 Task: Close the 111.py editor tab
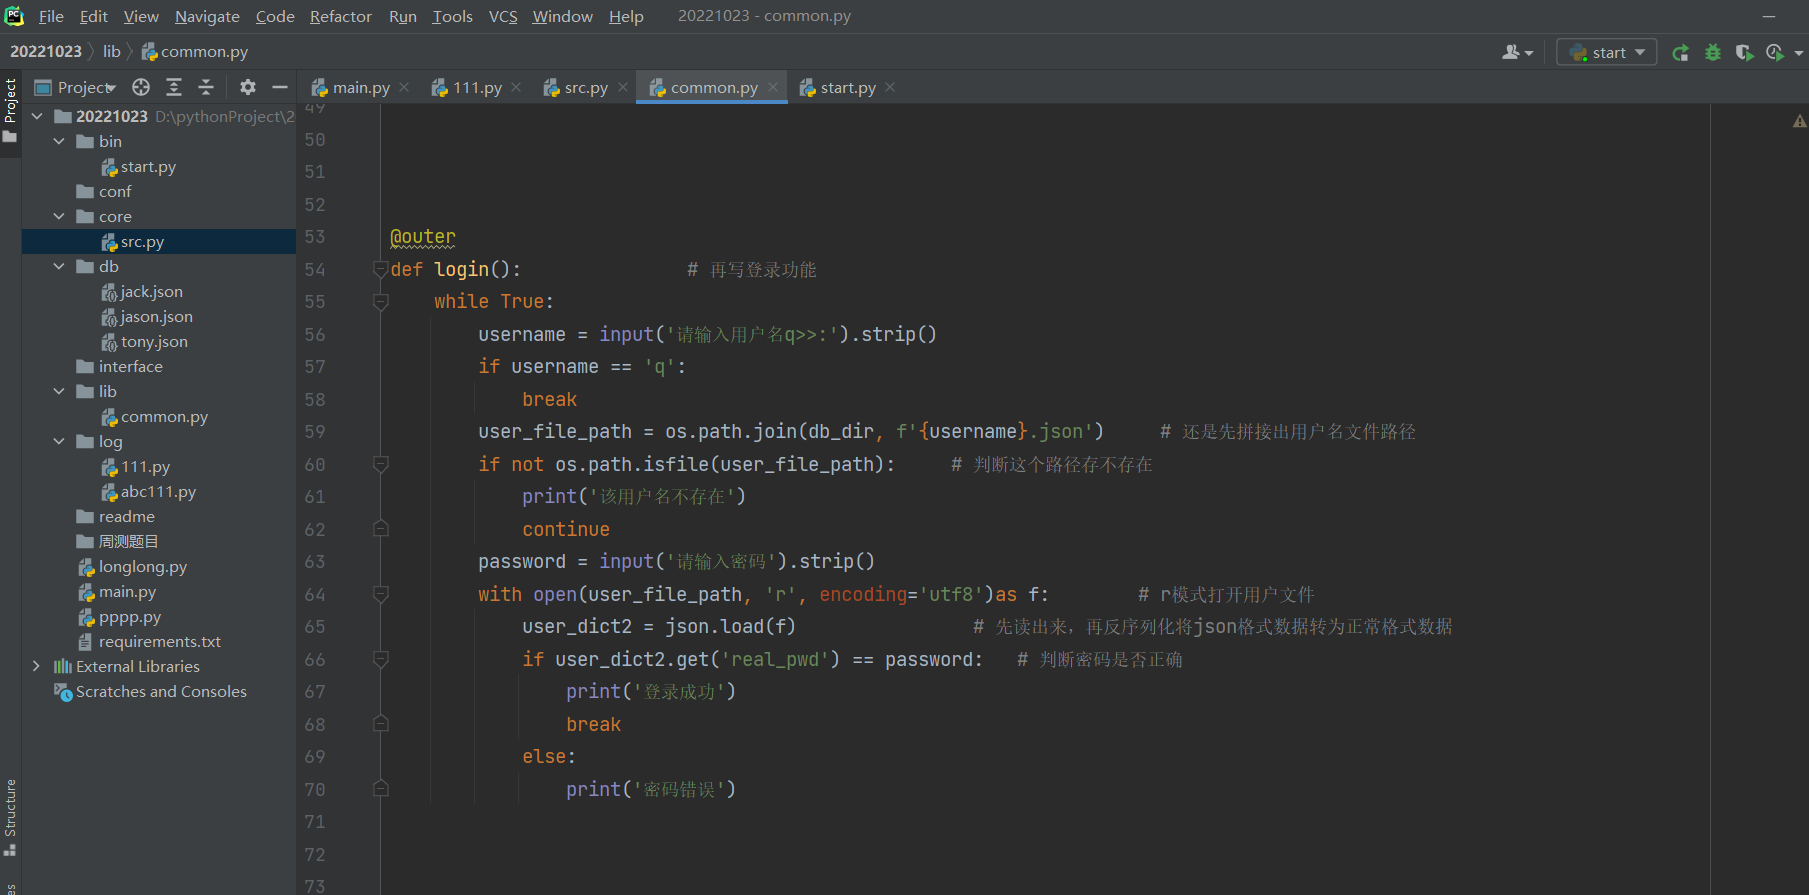[x=516, y=87]
